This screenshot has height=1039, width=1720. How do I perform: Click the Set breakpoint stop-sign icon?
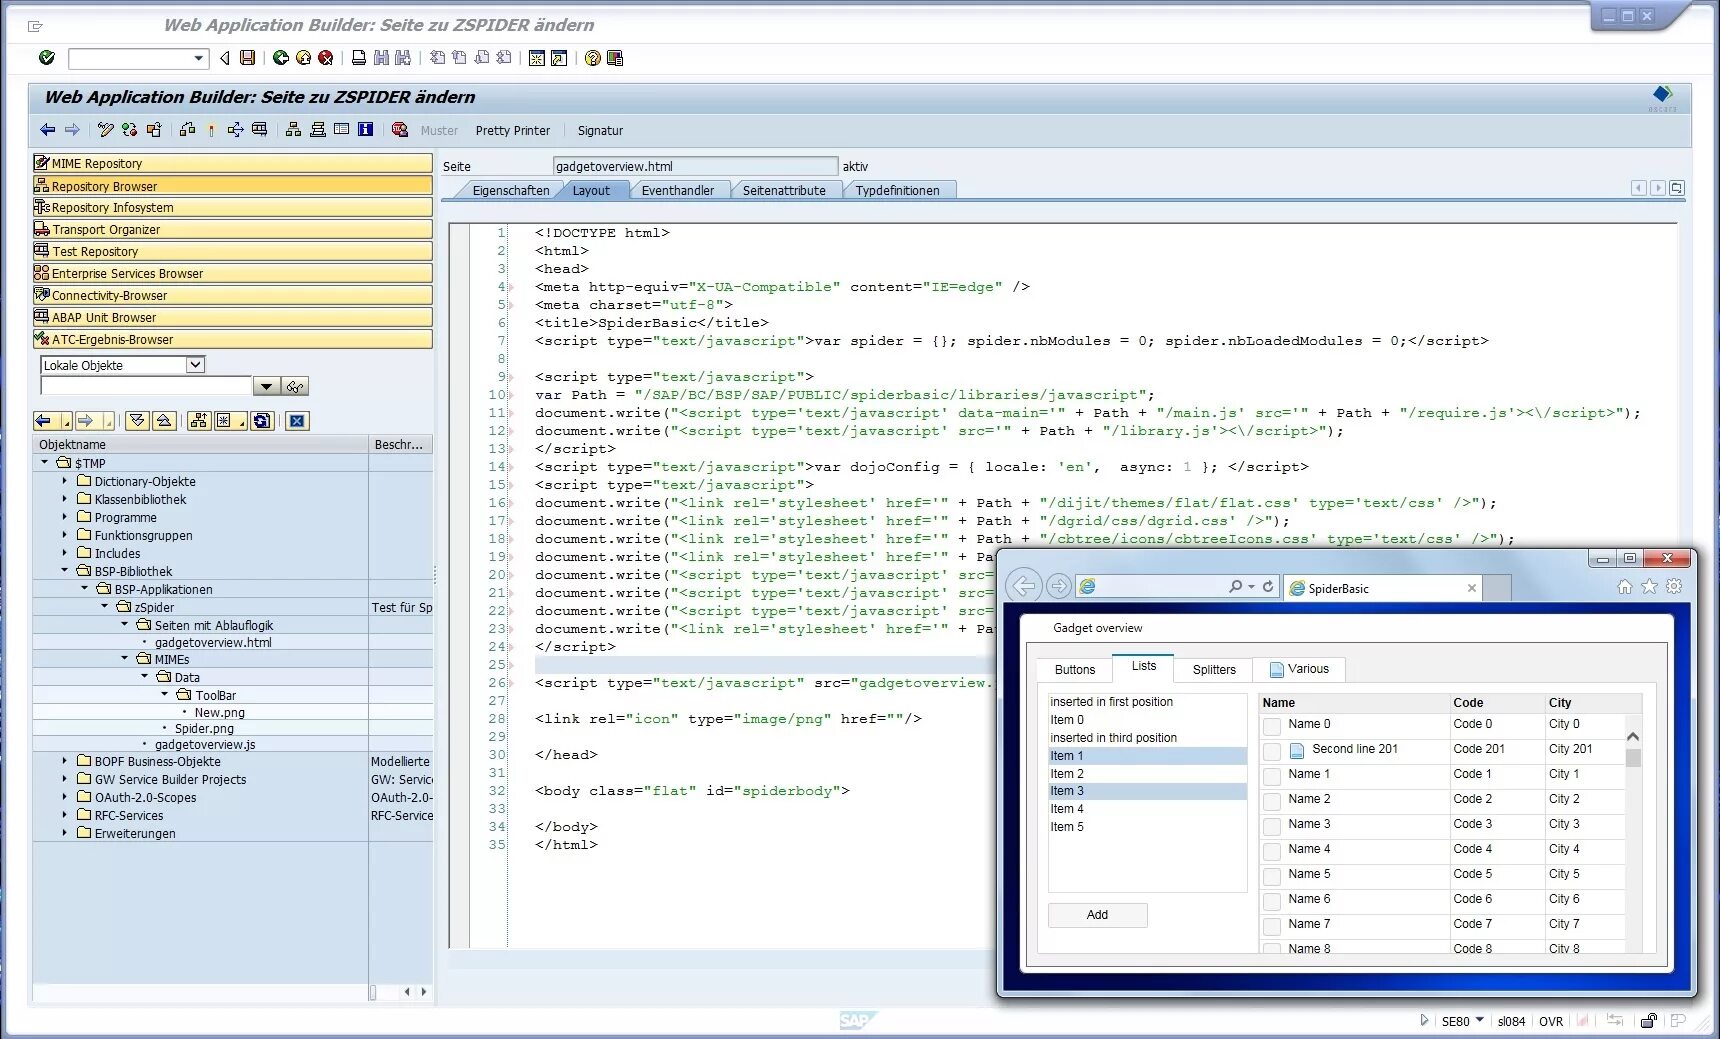pos(400,130)
